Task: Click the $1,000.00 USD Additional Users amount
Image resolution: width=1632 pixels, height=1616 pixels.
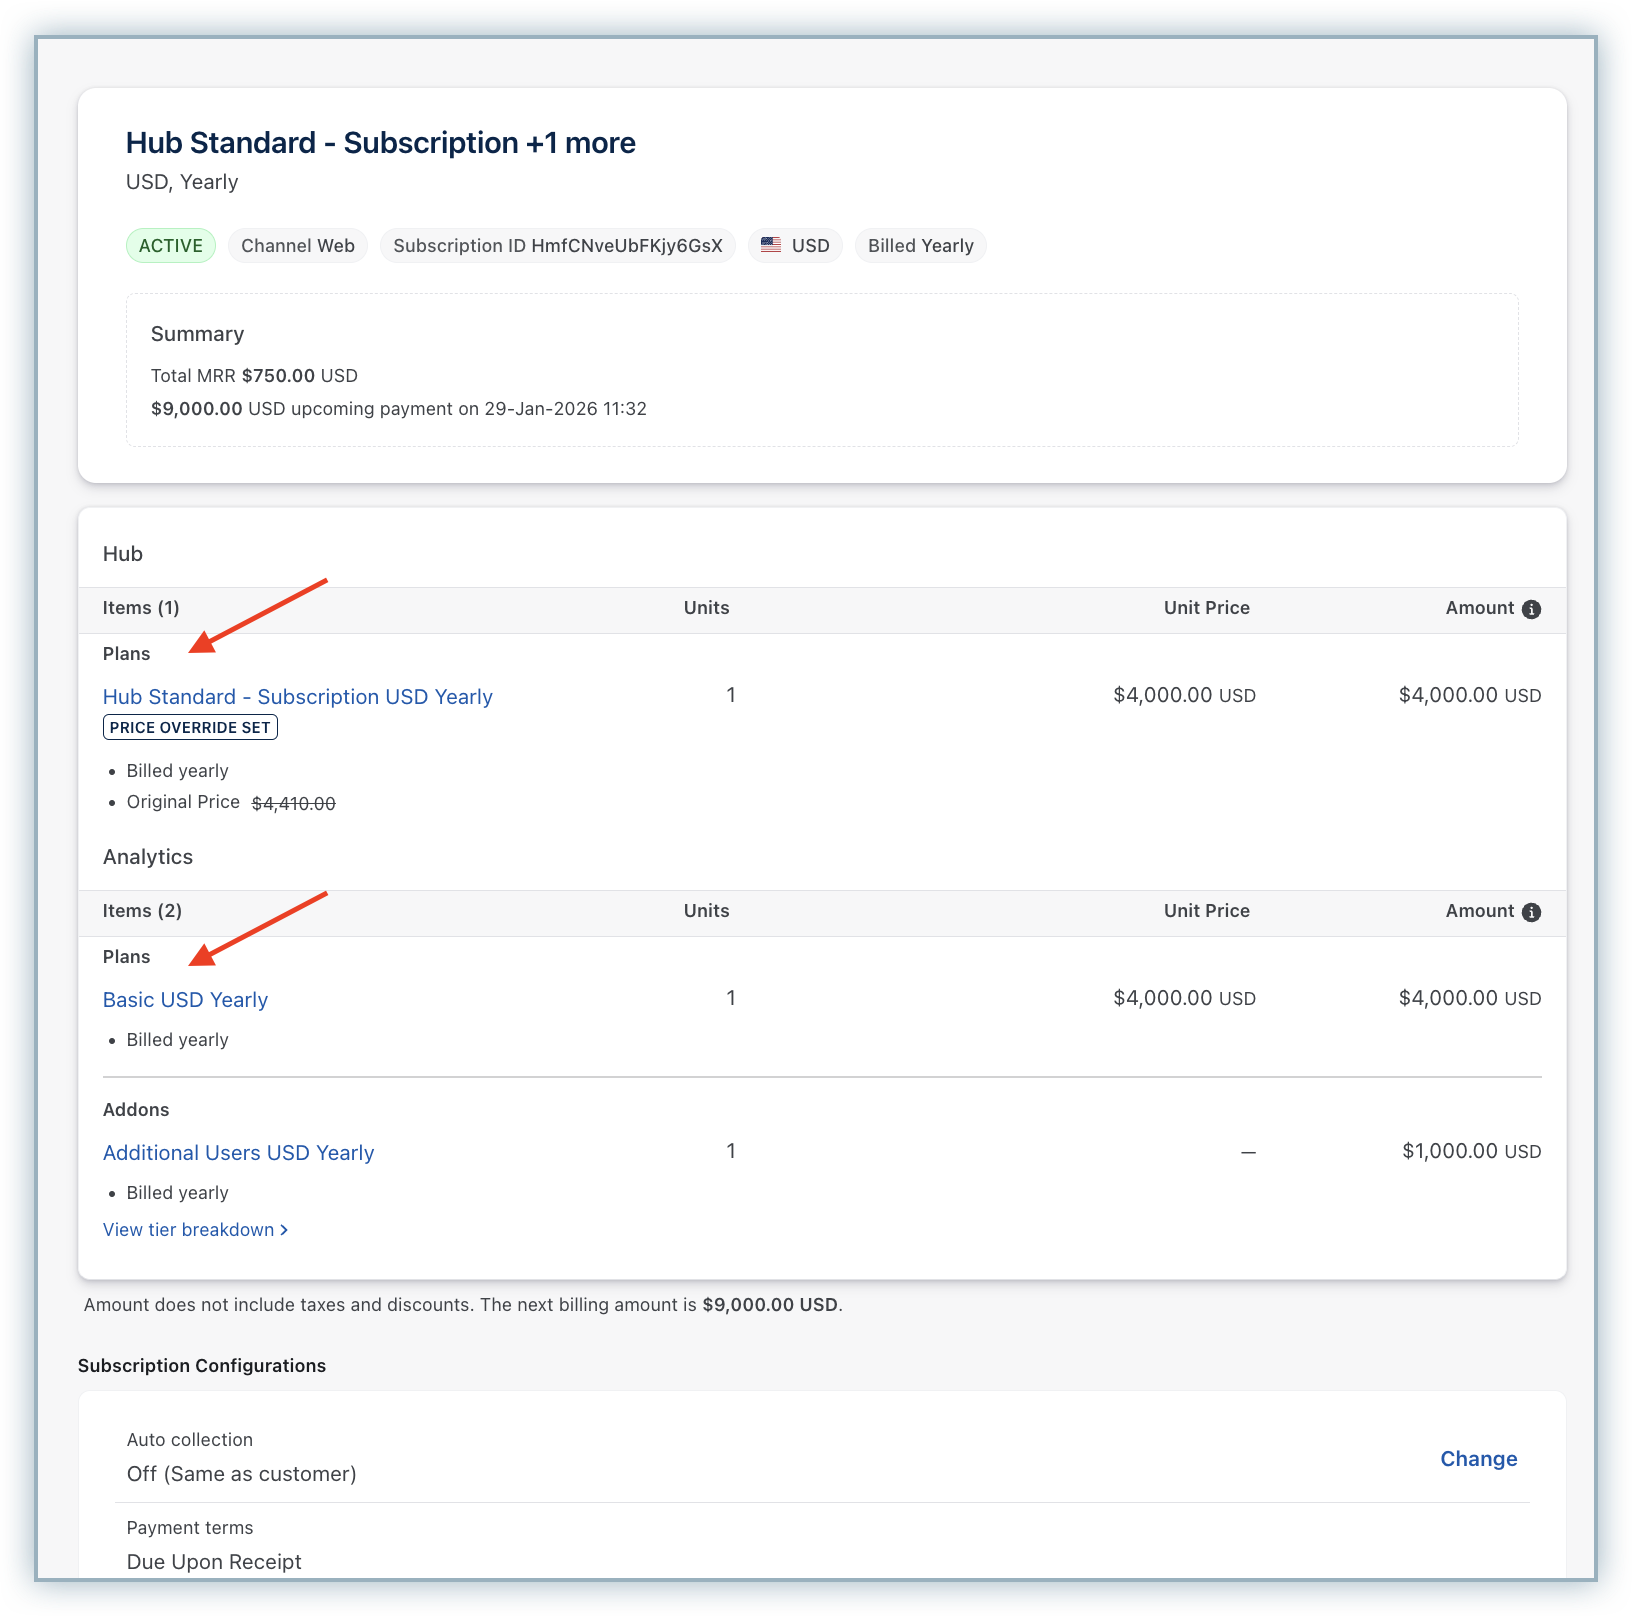Action: pos(1470,1151)
